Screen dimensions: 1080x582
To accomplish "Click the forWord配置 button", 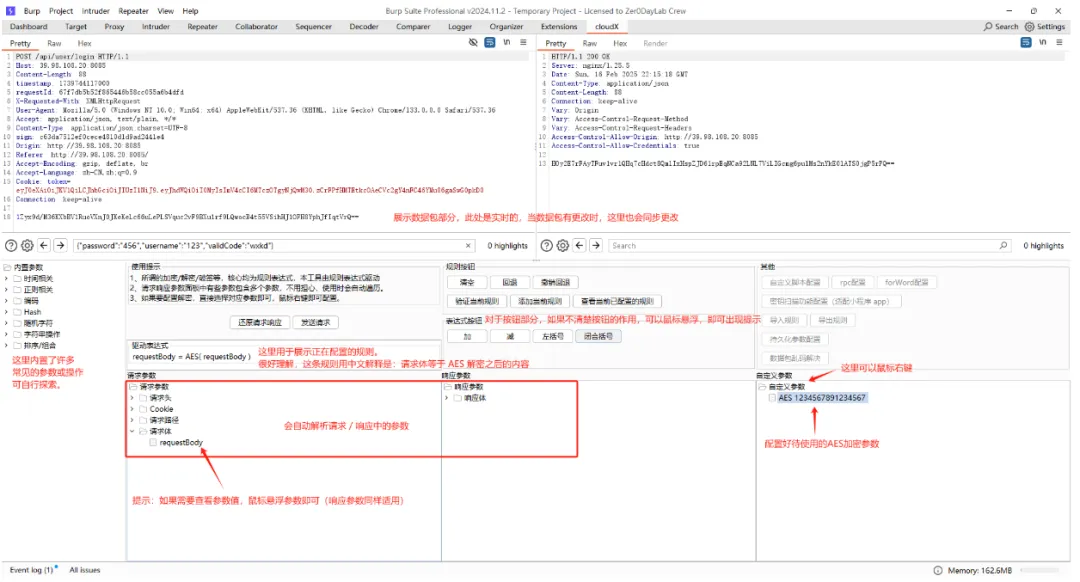I will (x=906, y=282).
